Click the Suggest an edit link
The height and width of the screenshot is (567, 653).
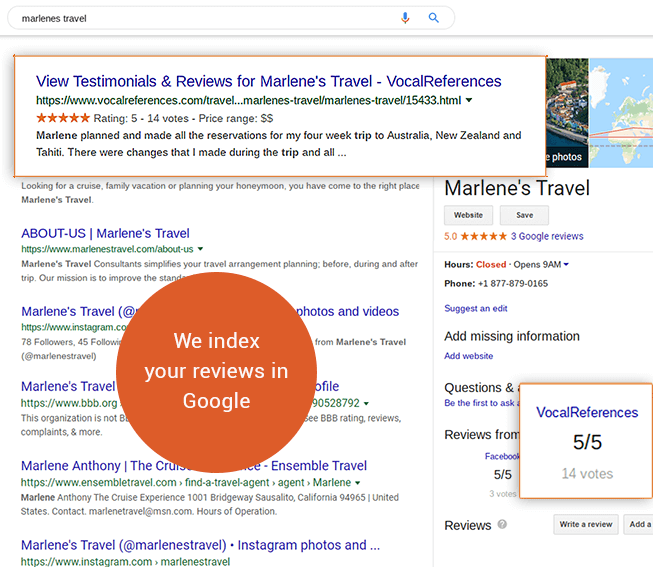click(x=475, y=309)
